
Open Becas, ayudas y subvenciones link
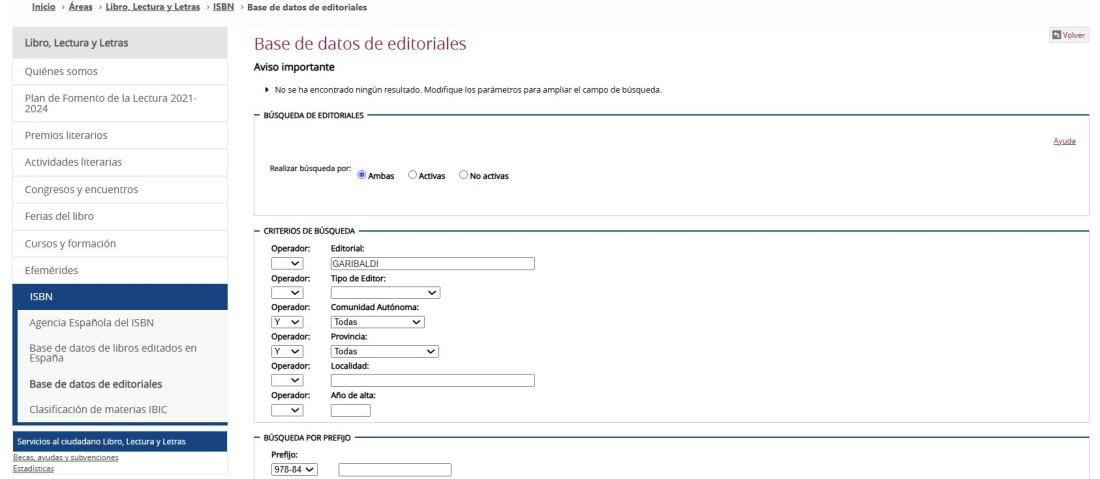(x=65, y=457)
